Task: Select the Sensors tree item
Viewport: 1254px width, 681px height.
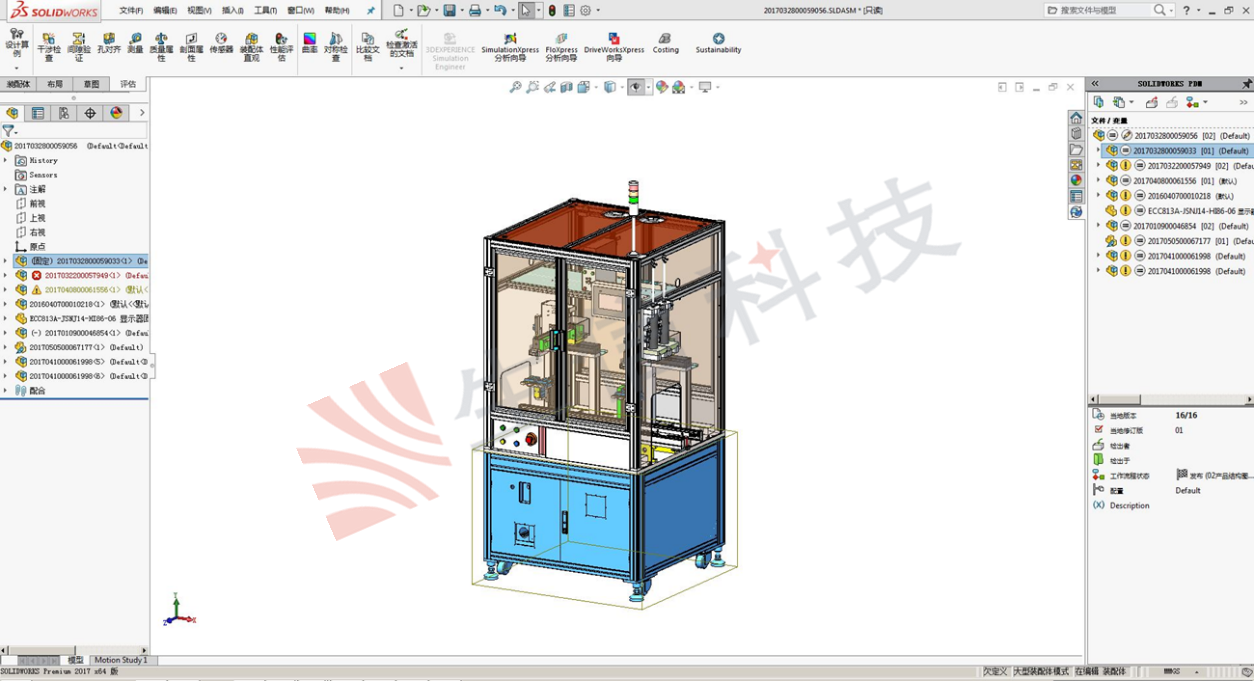Action: tap(36, 175)
